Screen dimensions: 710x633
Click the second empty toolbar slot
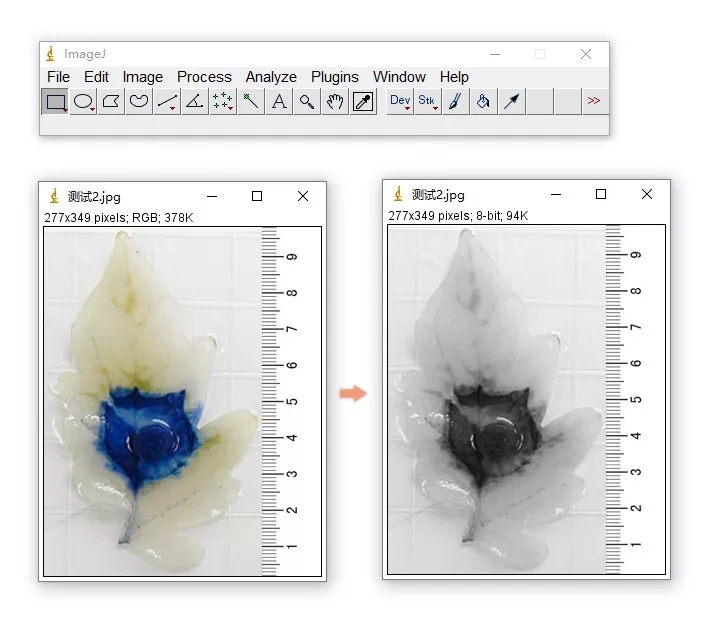568,101
